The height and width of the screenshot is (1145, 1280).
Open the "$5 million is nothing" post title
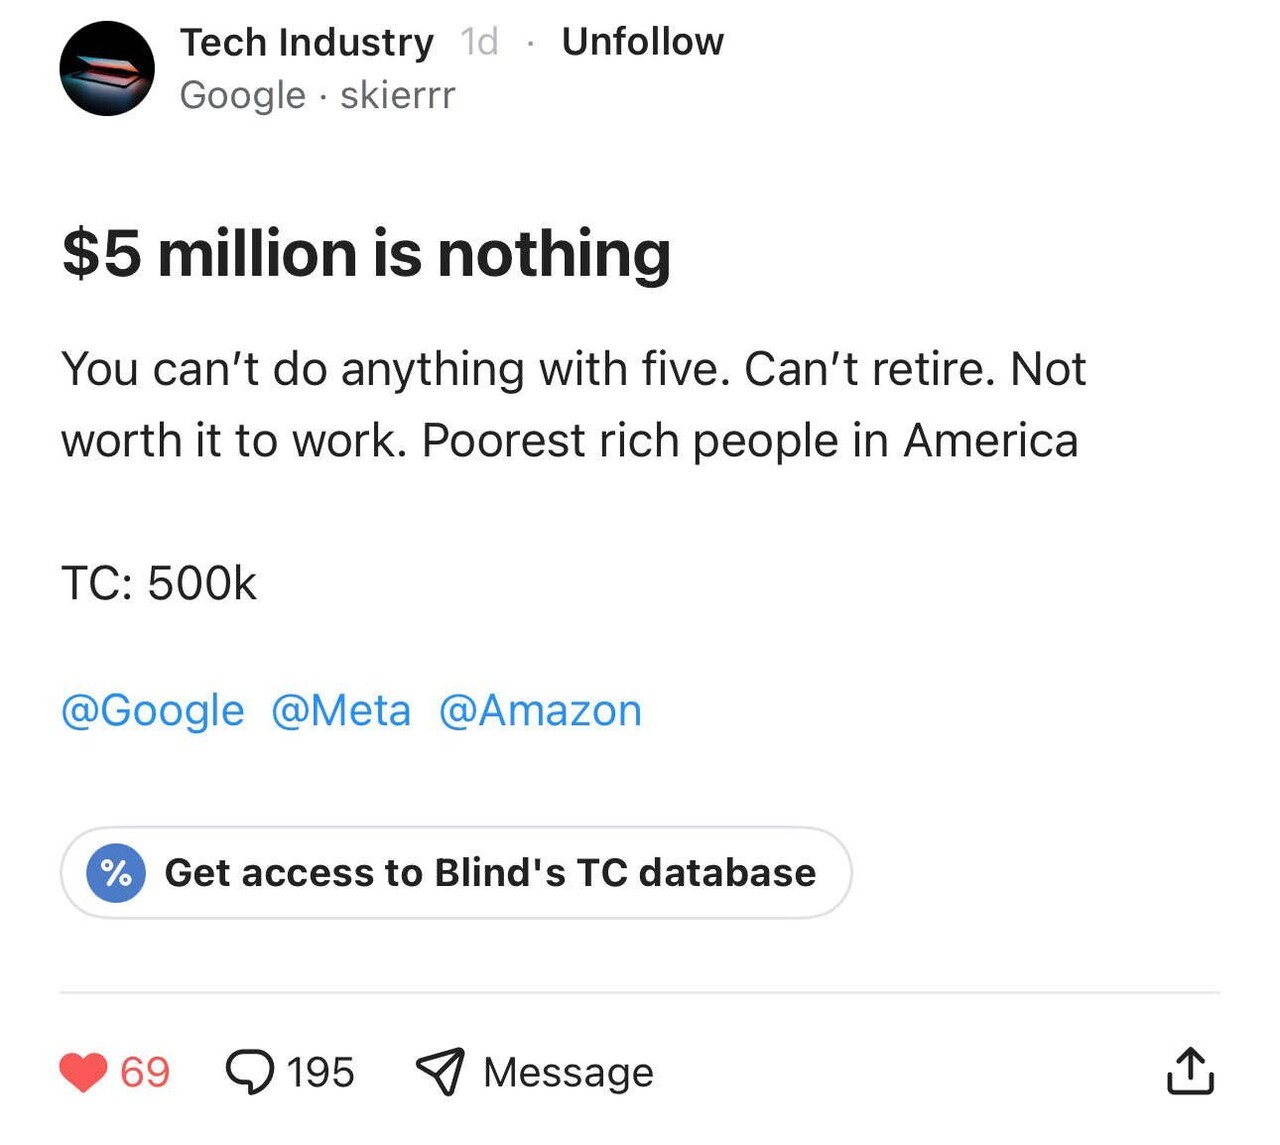coord(366,254)
